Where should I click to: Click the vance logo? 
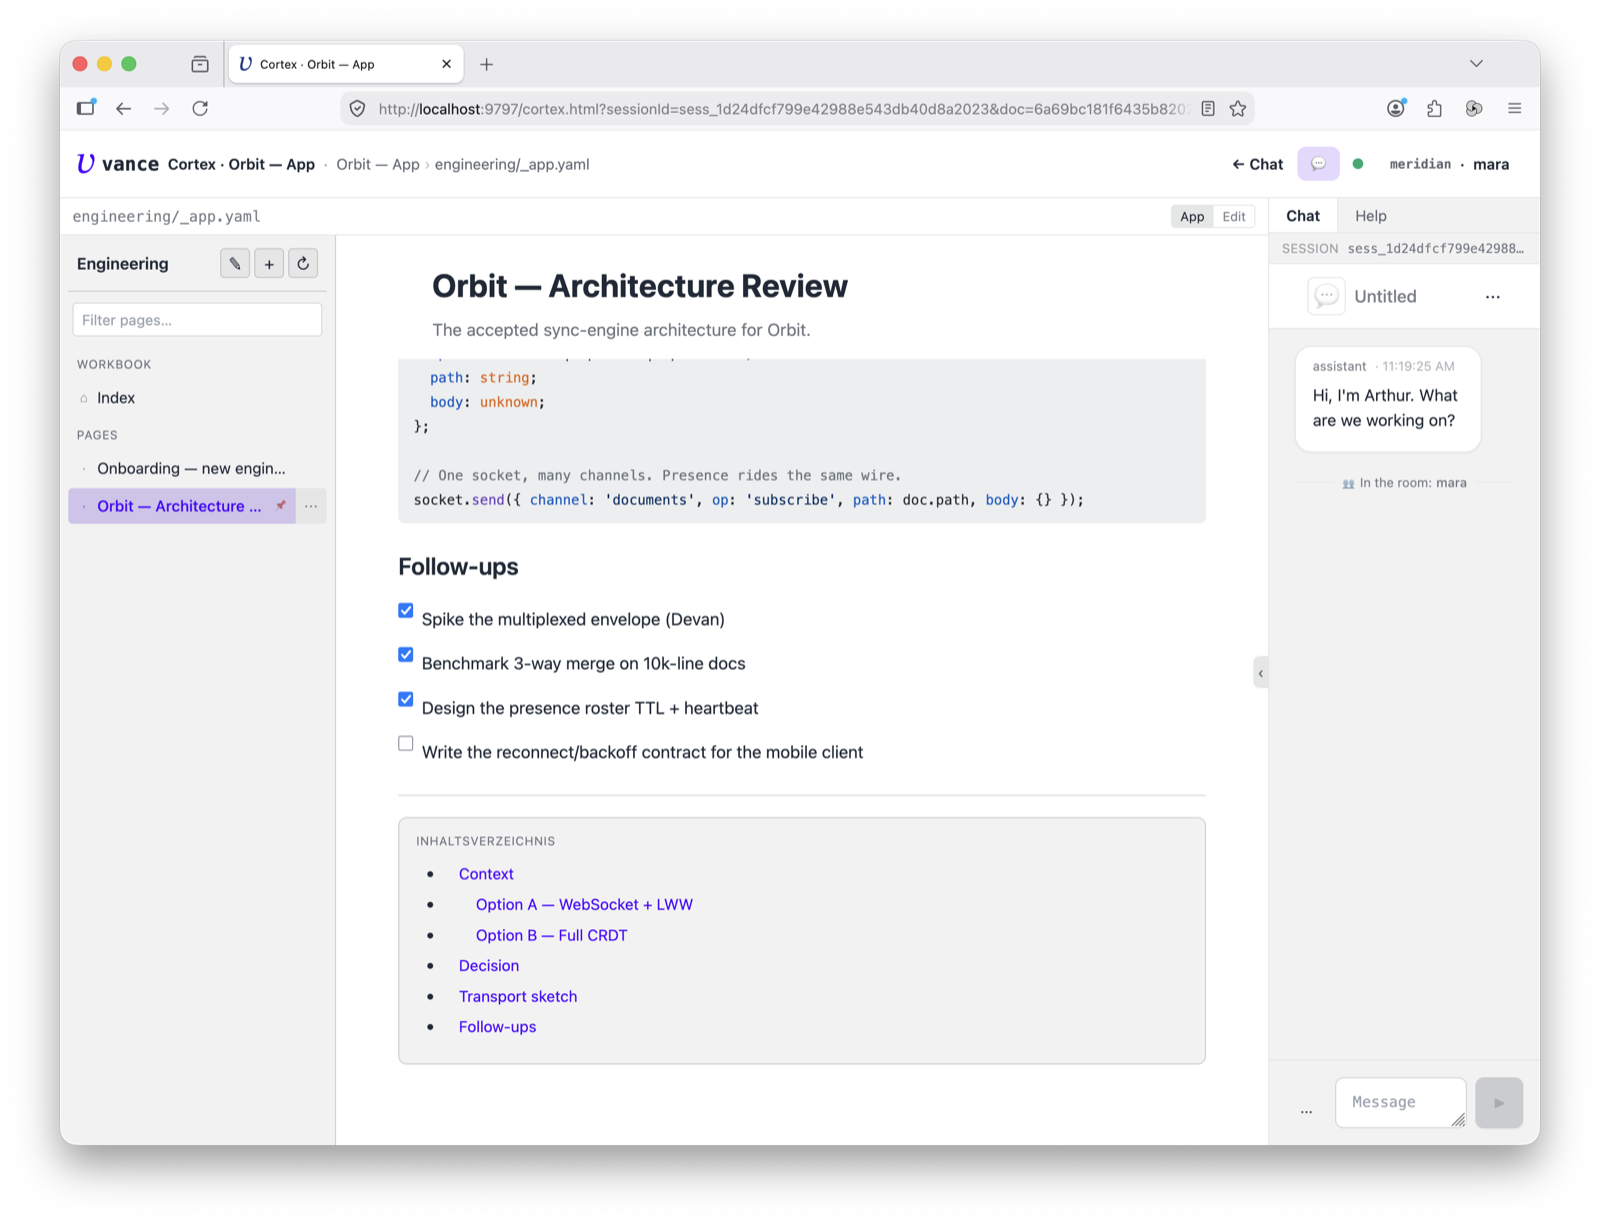coord(118,164)
